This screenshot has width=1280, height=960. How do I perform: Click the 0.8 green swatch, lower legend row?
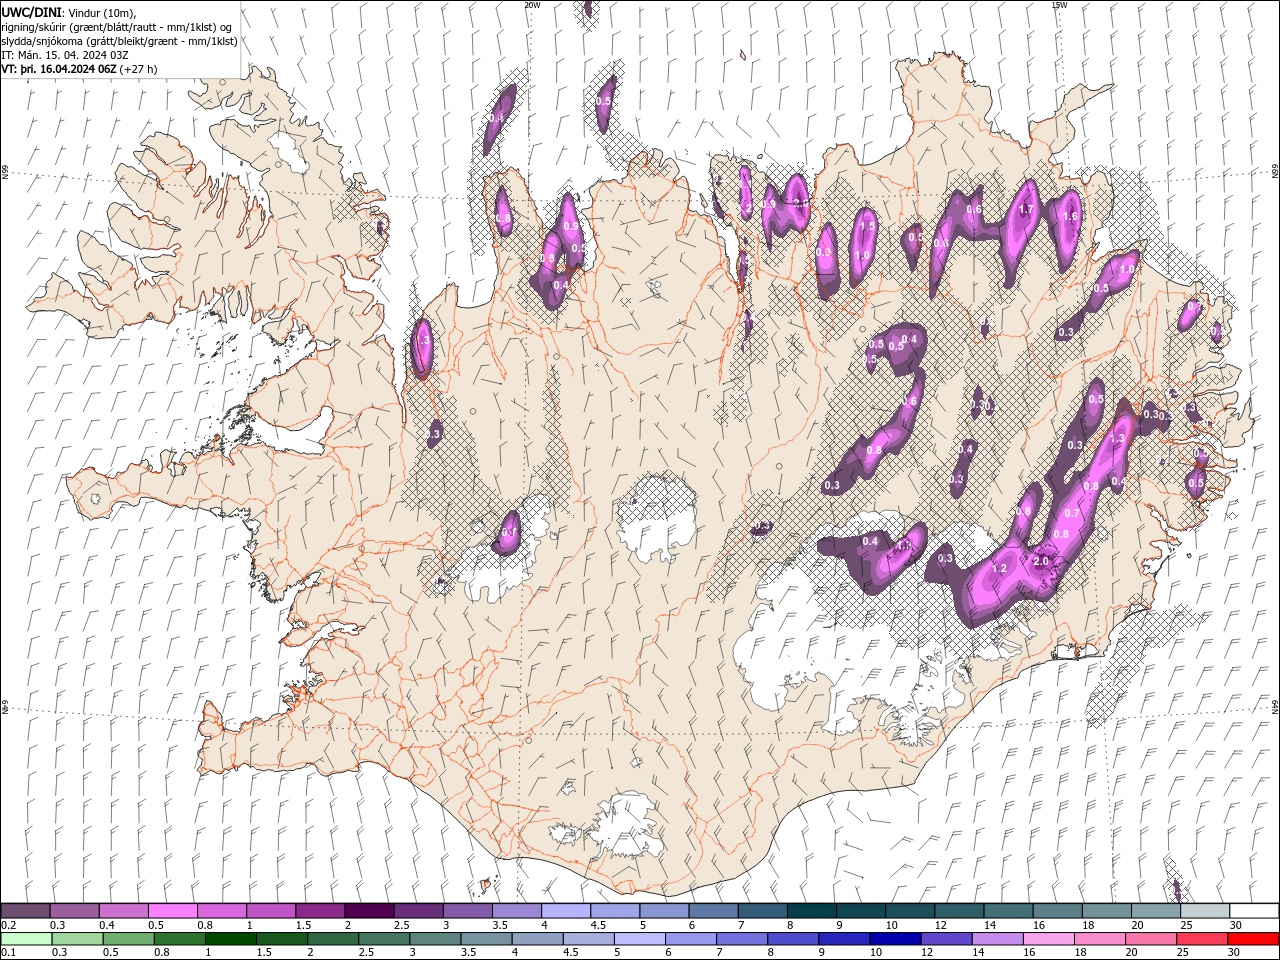click(178, 939)
